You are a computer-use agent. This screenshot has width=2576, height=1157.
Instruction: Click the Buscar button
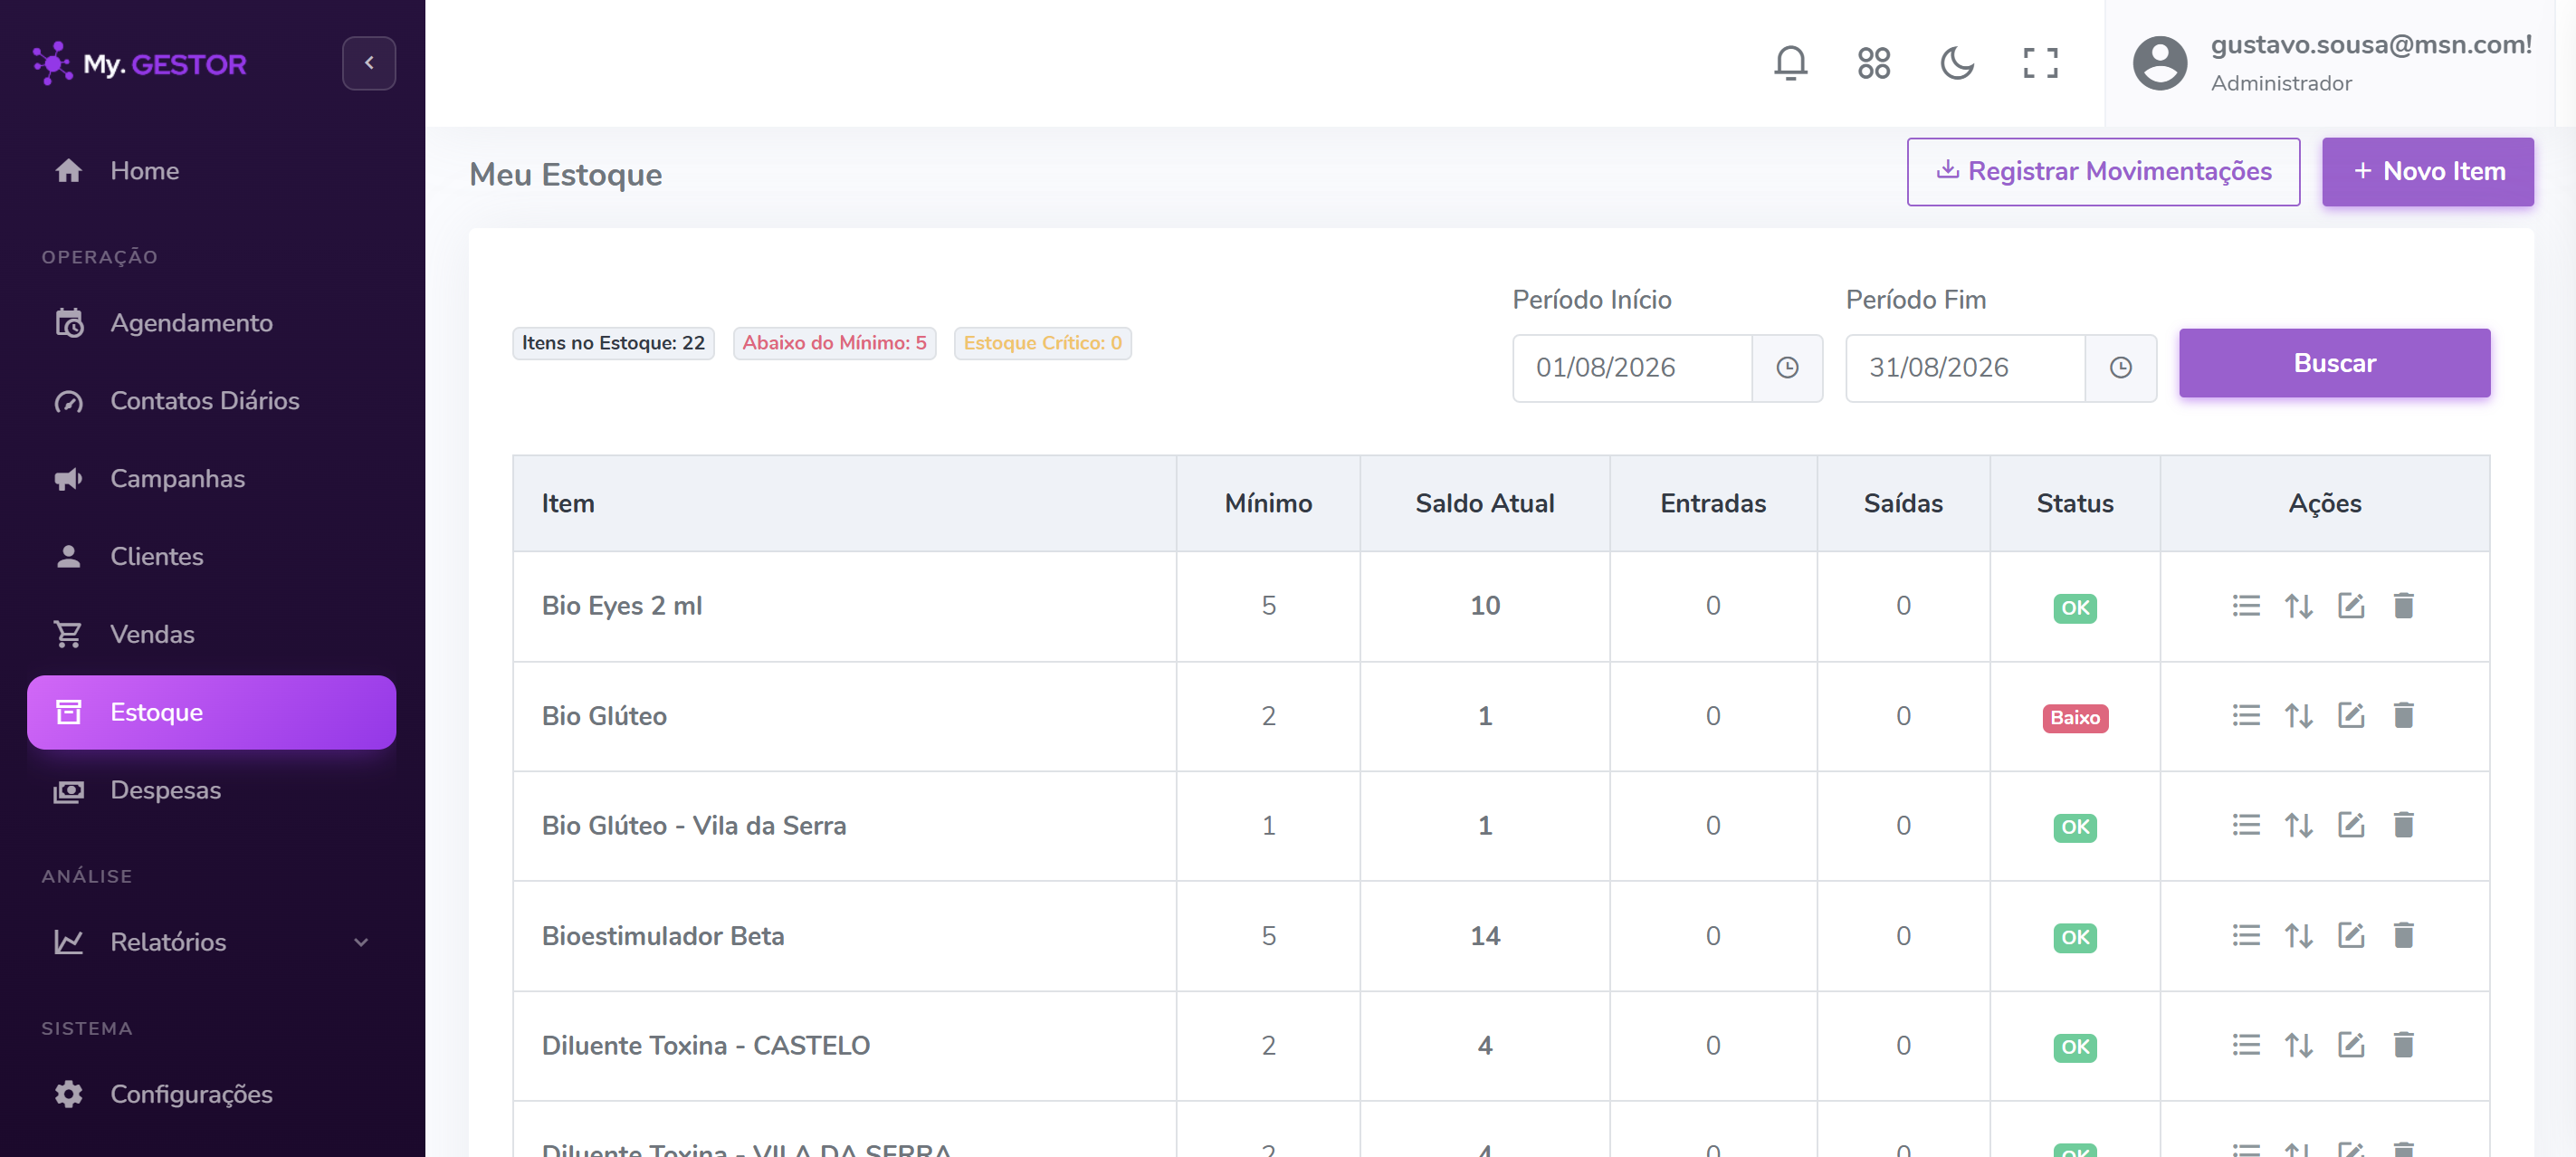tap(2334, 363)
